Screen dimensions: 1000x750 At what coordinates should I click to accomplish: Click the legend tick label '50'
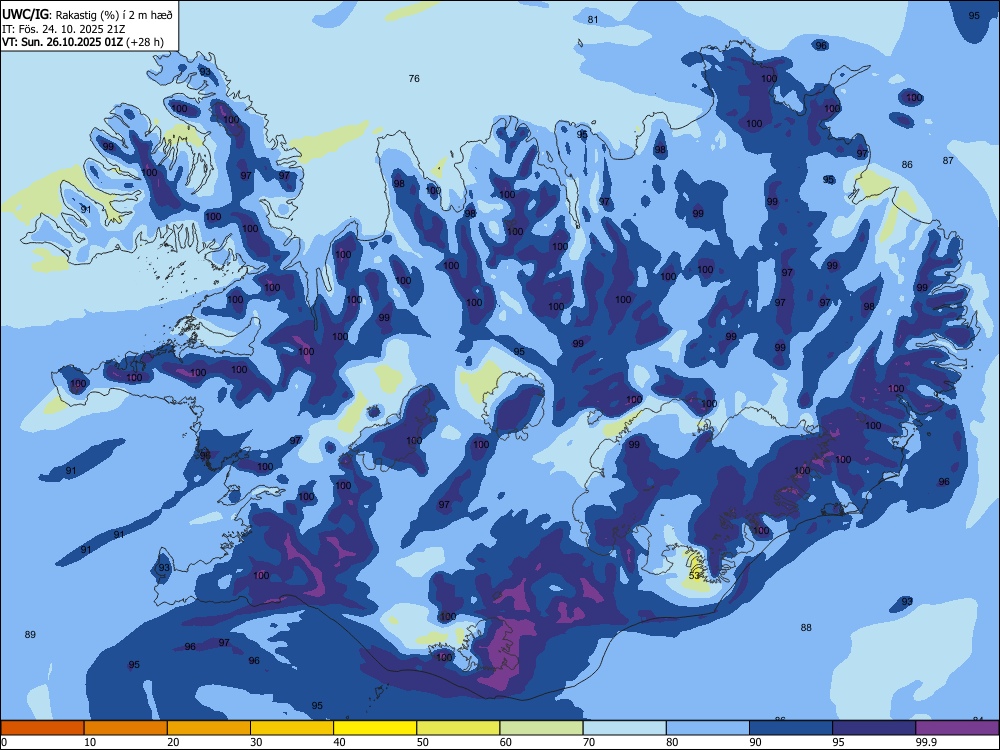pyautogui.click(x=423, y=742)
